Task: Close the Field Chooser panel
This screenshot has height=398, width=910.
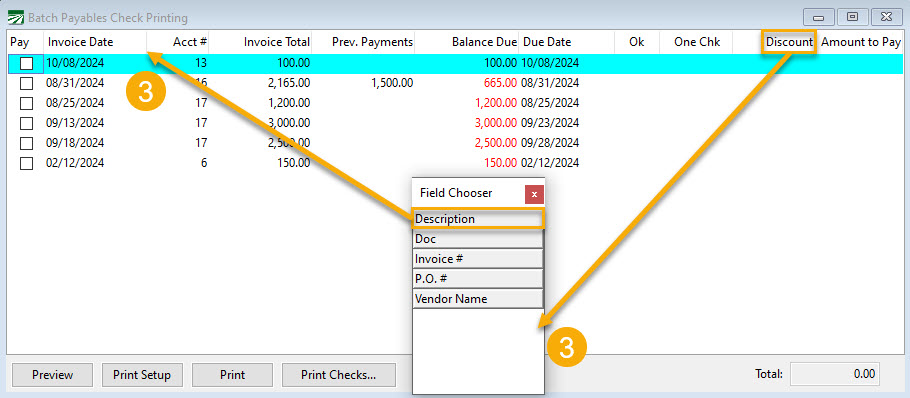Action: (534, 194)
